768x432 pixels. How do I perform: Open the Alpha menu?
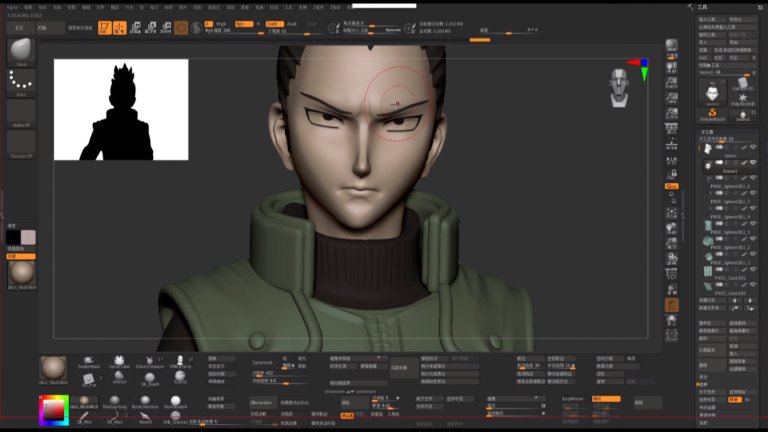12,7
